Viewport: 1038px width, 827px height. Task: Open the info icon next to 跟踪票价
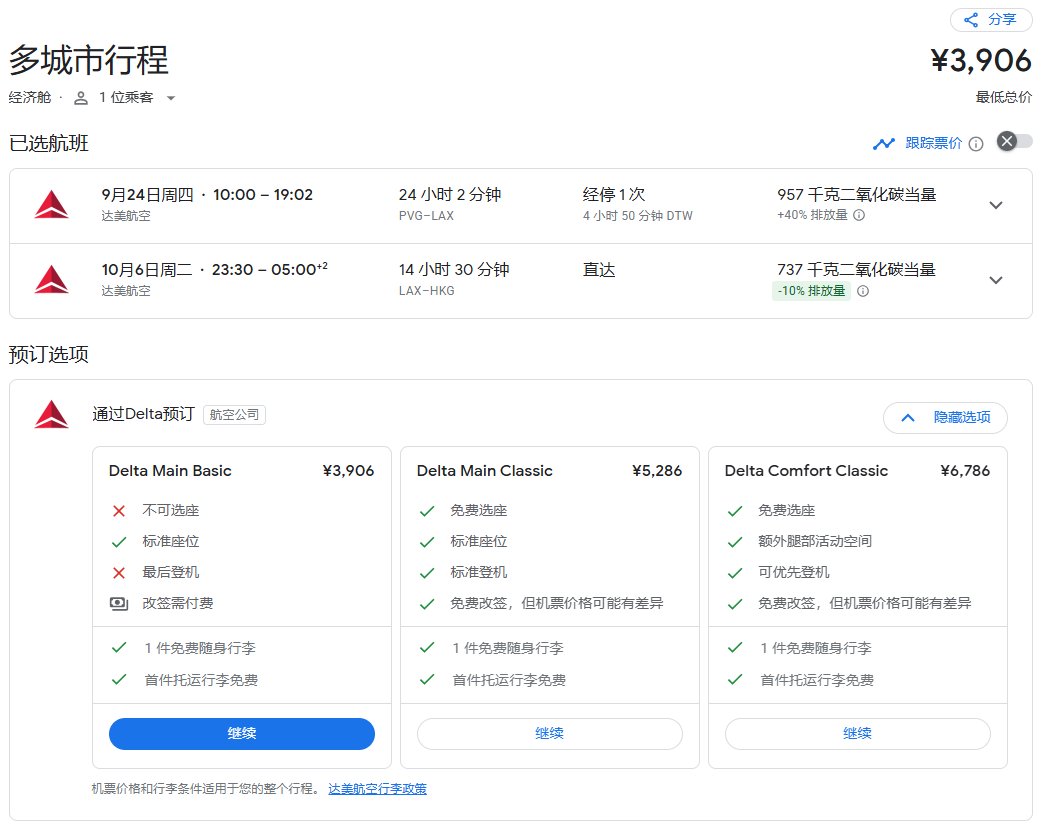(975, 143)
